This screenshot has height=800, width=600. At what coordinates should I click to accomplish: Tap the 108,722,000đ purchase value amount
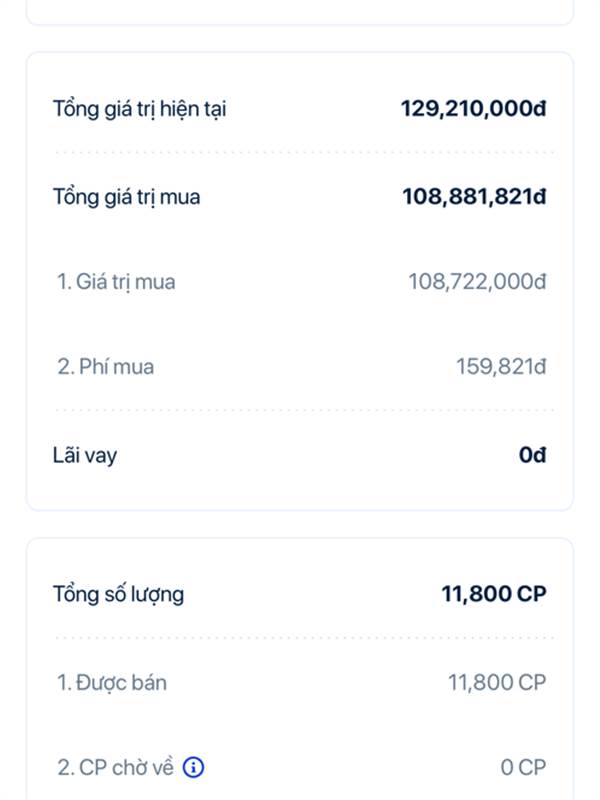(477, 281)
